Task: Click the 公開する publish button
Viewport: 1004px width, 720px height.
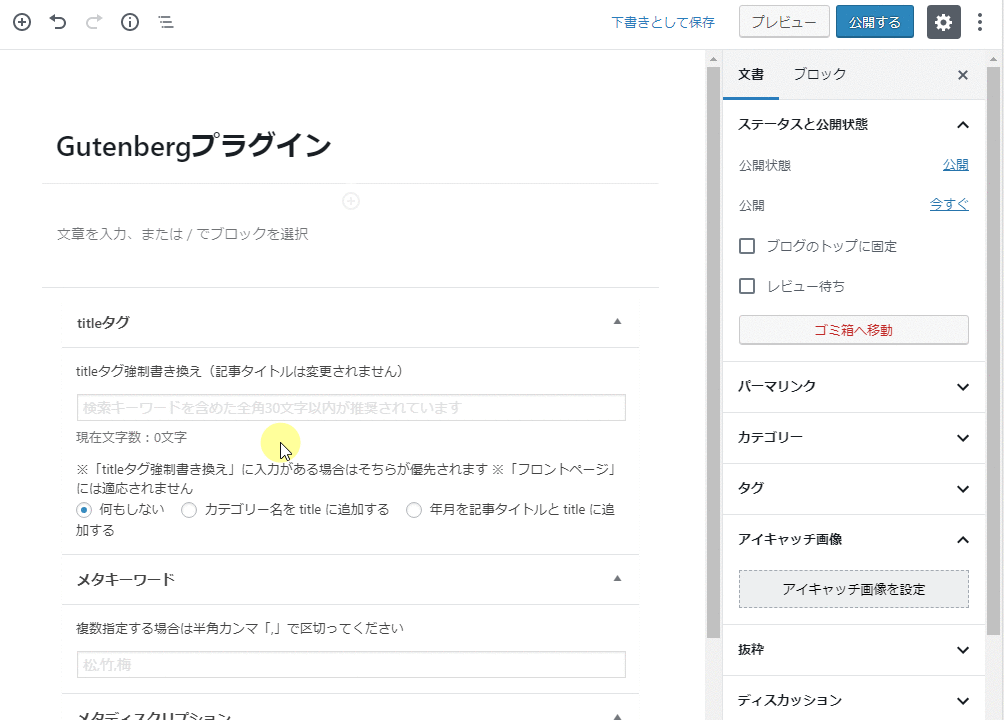Action: [875, 22]
